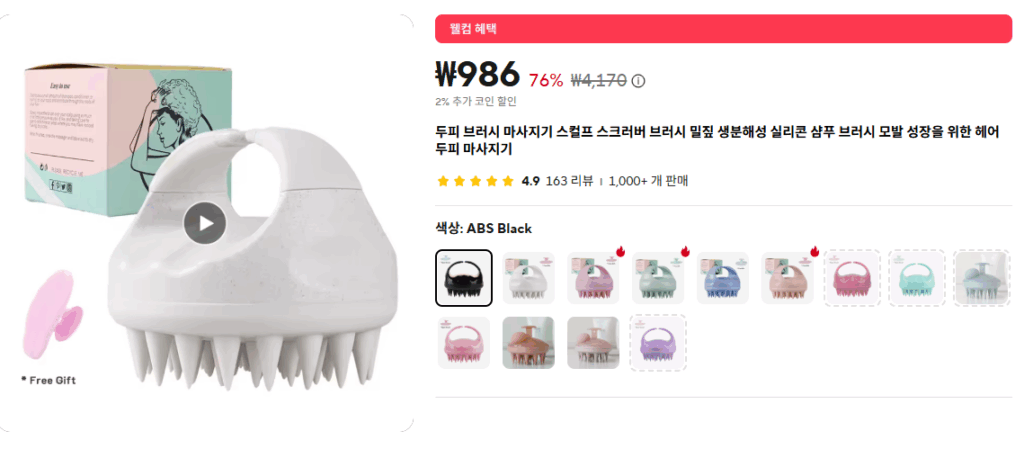Select the peach brush with box variant
The image size is (1024, 458).
788,278
